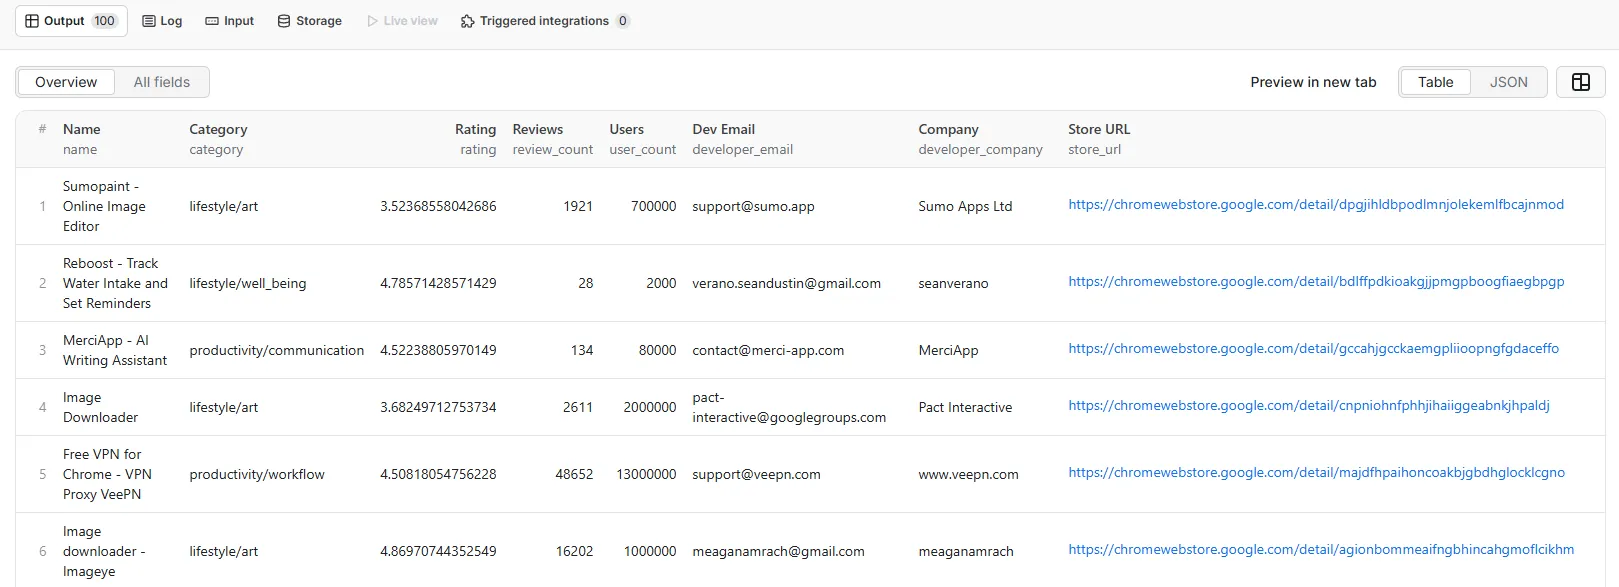Click user count 13000000
The width and height of the screenshot is (1619, 587).
pos(646,474)
